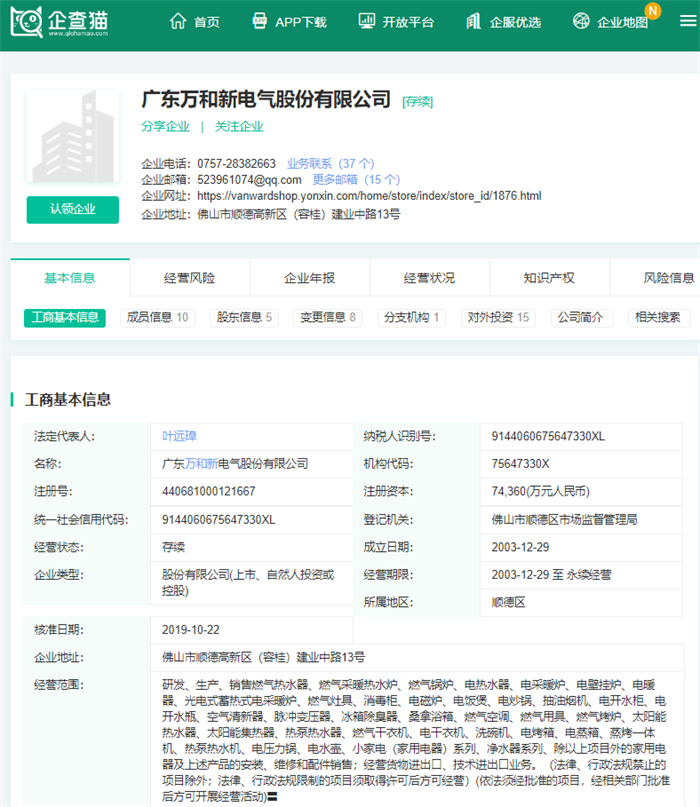Screen dimensions: 700x807
Task: Select the 分支机构 1 sub-tab
Action: (411, 318)
